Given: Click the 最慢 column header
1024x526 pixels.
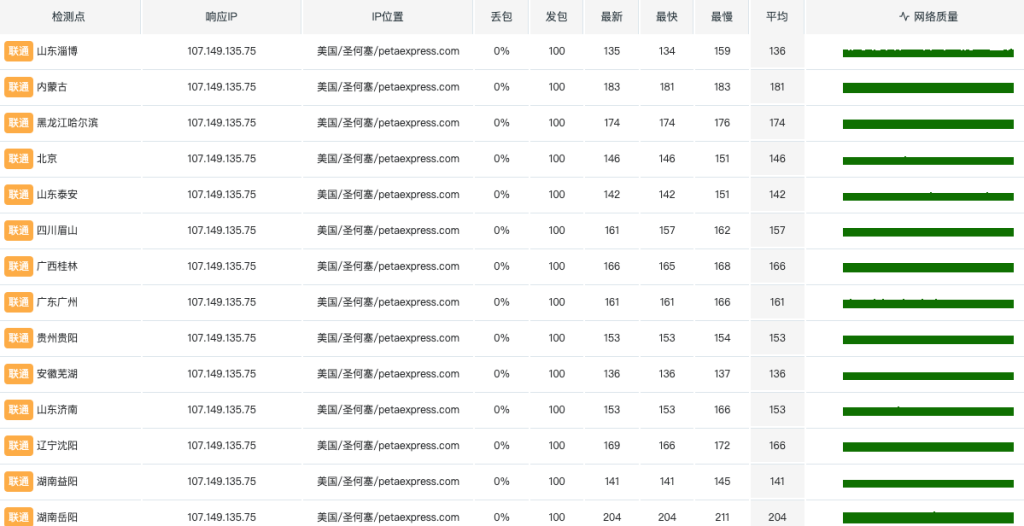Looking at the screenshot, I should point(722,17).
